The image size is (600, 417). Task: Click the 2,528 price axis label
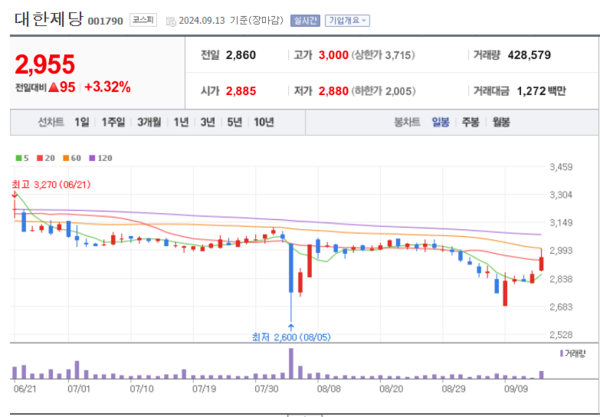pos(561,335)
